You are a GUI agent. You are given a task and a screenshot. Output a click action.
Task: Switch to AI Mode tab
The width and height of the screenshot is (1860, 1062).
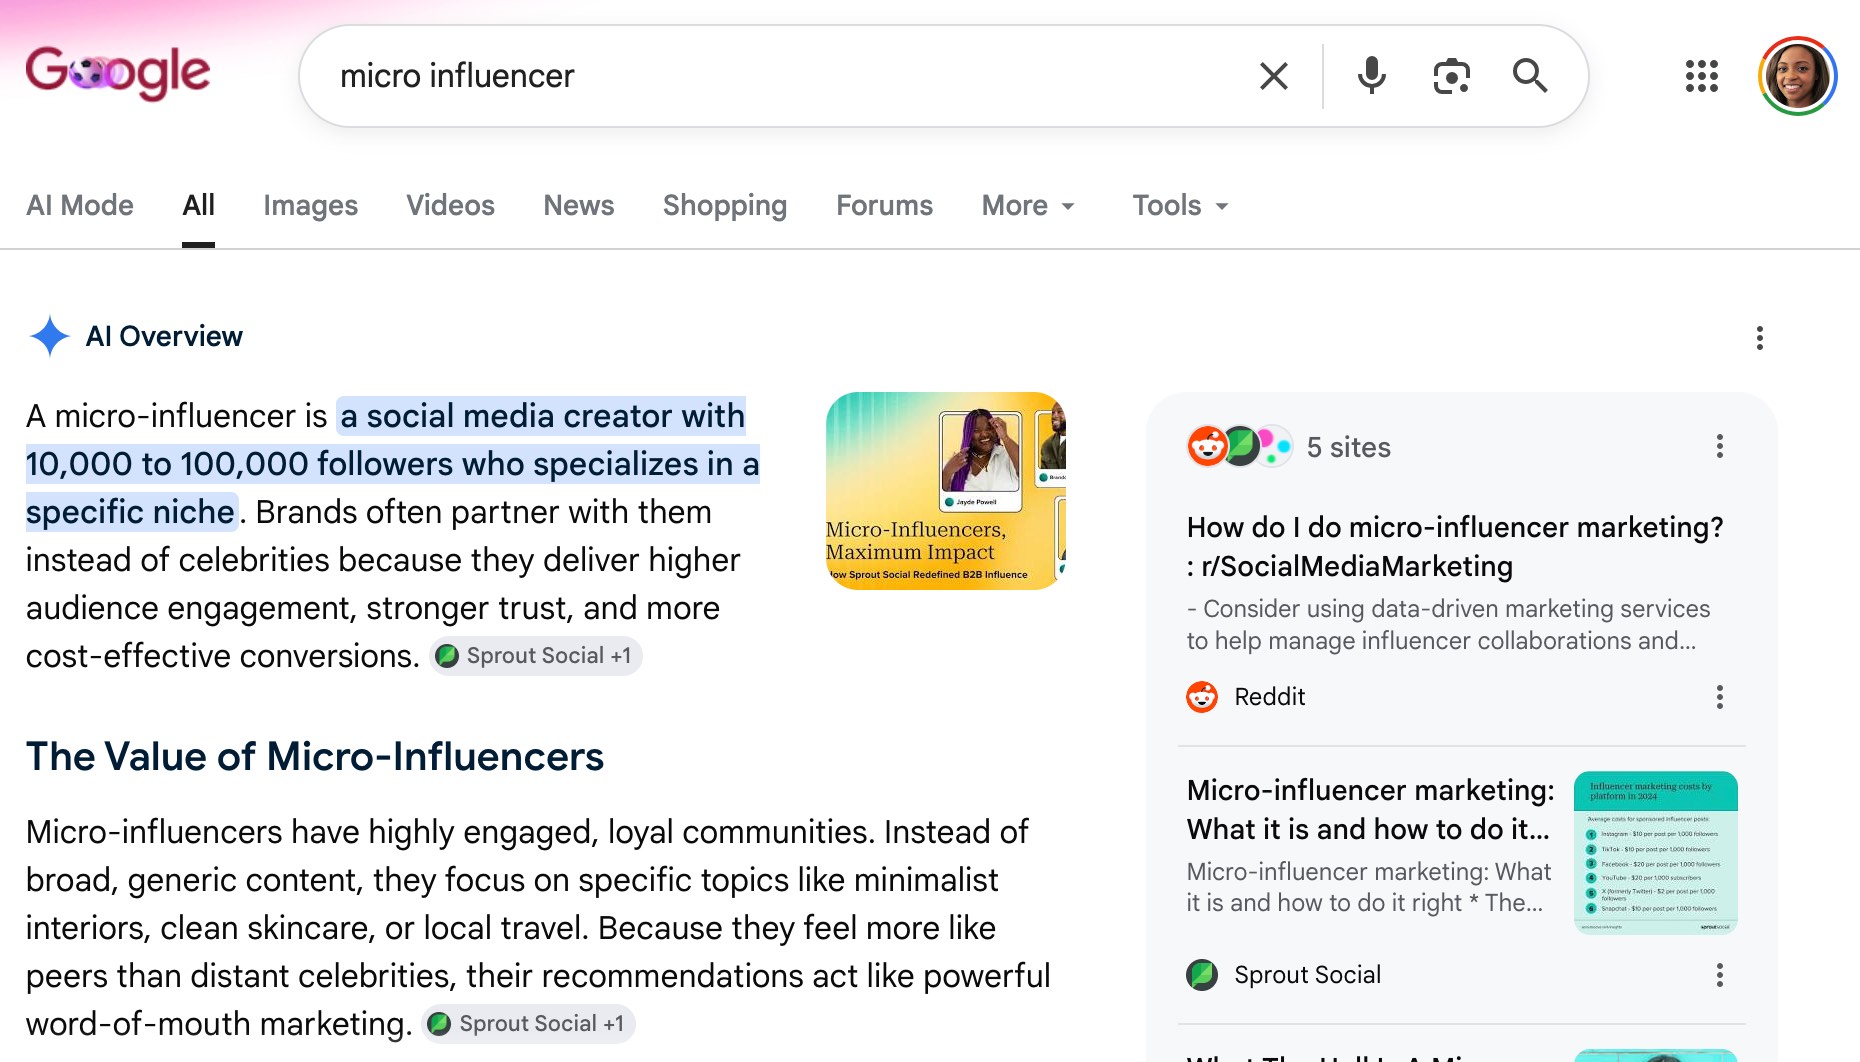point(80,205)
